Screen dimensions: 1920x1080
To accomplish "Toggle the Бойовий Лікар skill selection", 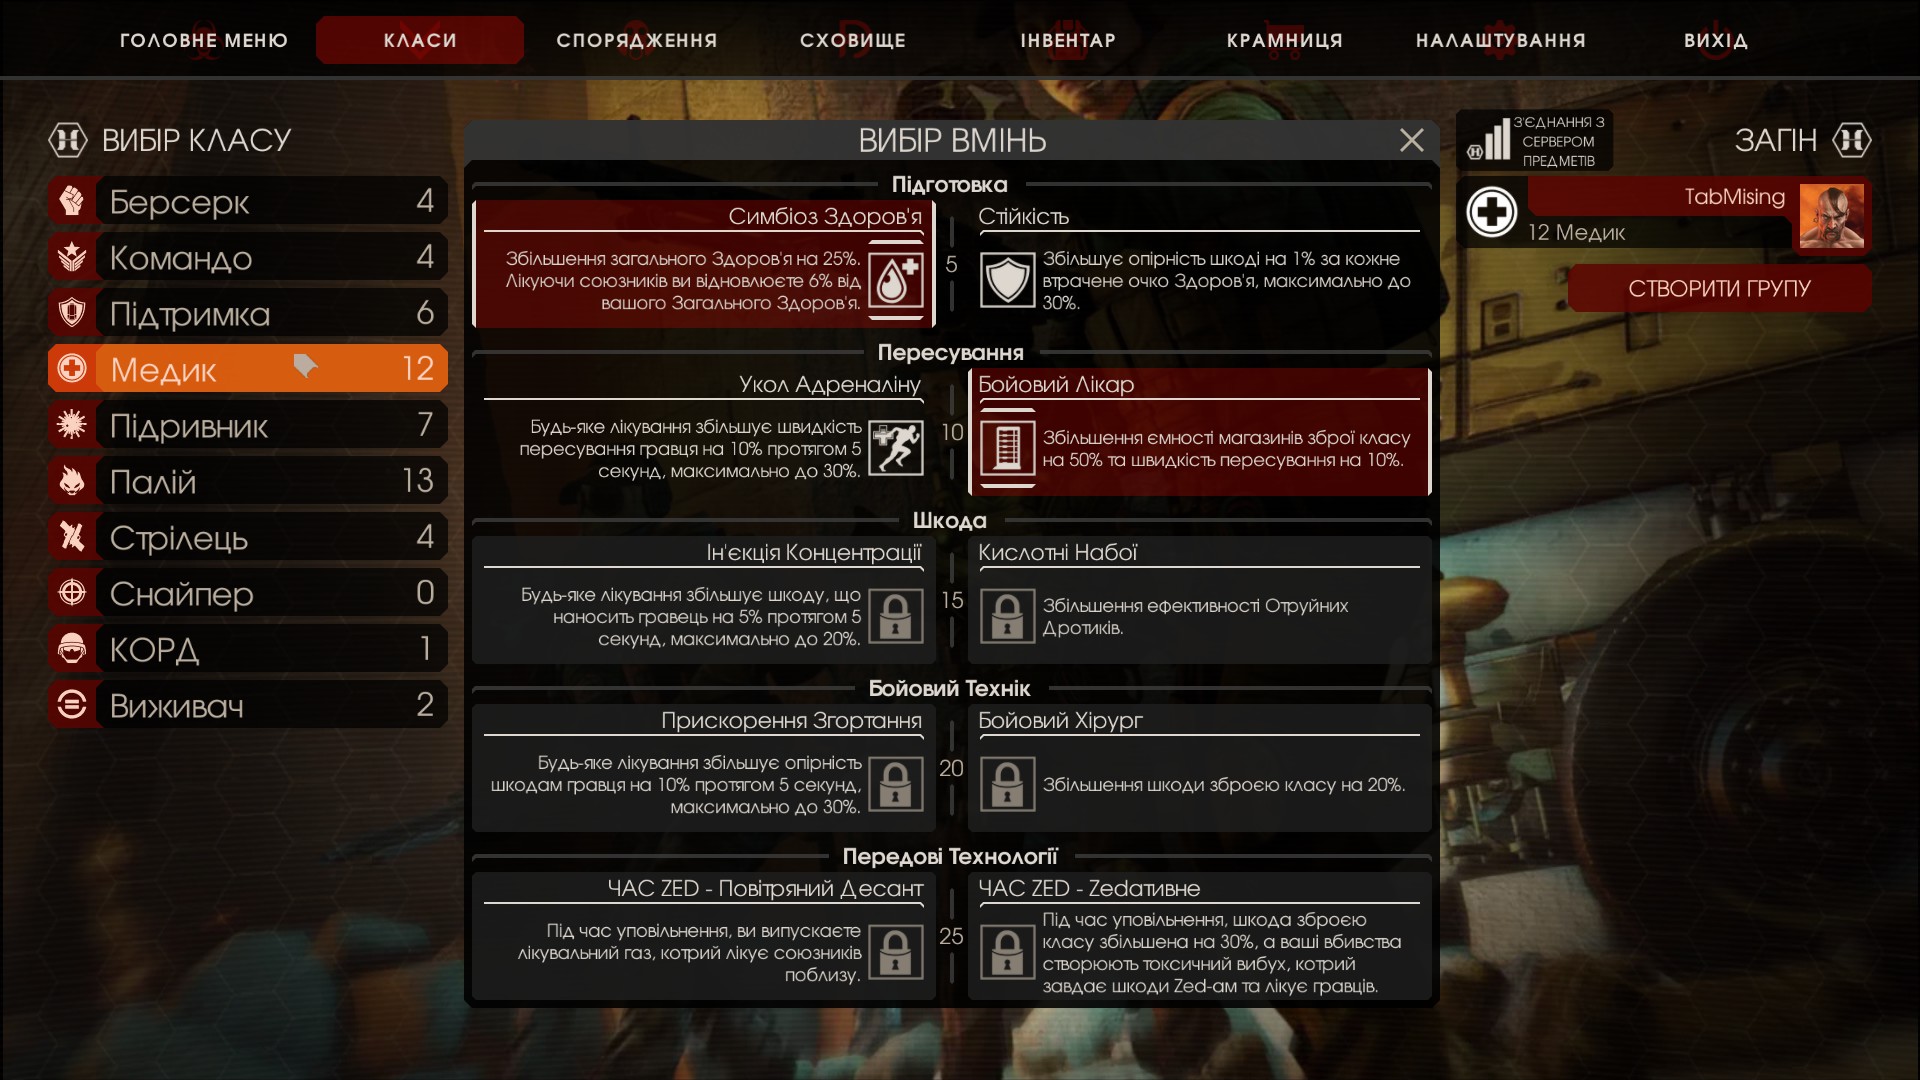I will pos(1200,432).
